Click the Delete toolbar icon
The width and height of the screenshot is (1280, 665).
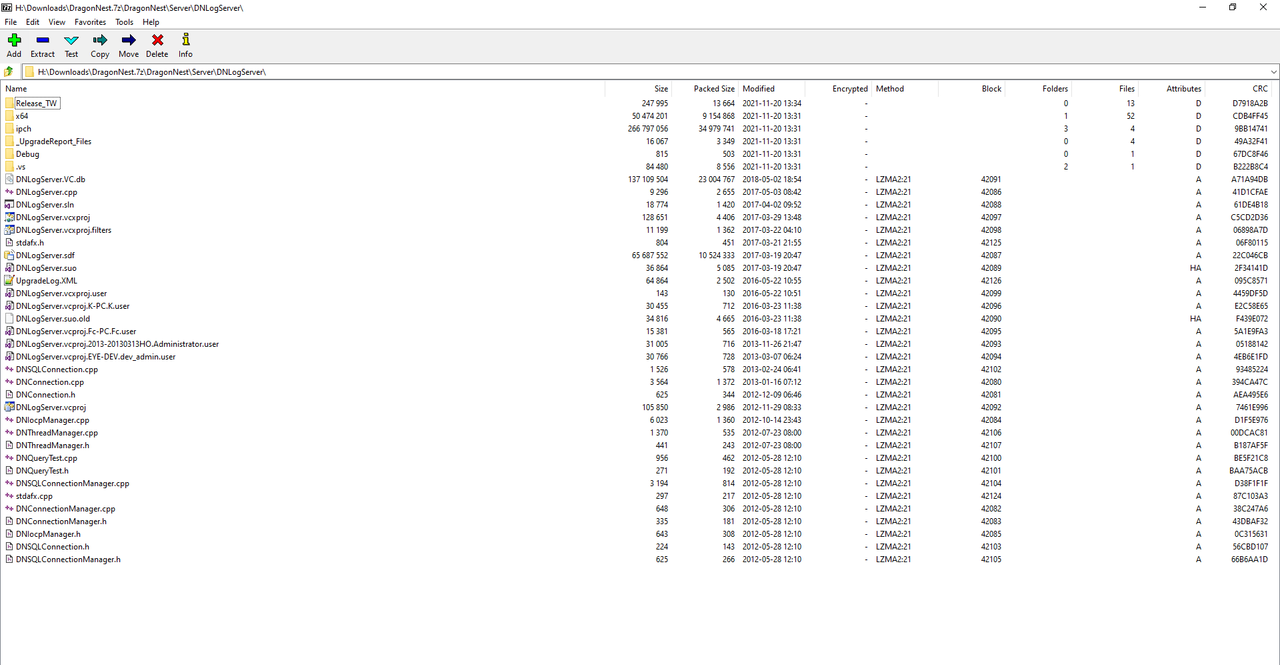tap(157, 40)
